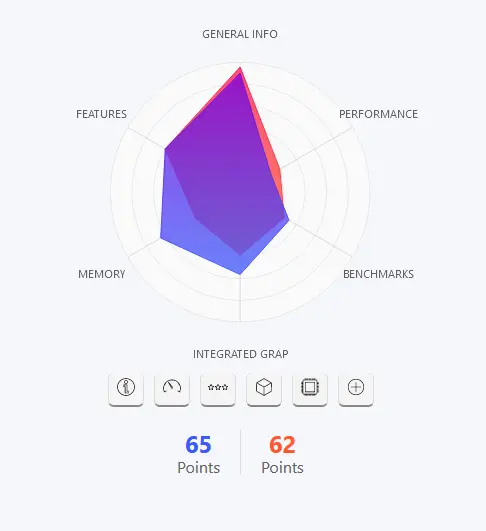The width and height of the screenshot is (486, 531).
Task: Click the plus circle icon button
Action: 356,388
